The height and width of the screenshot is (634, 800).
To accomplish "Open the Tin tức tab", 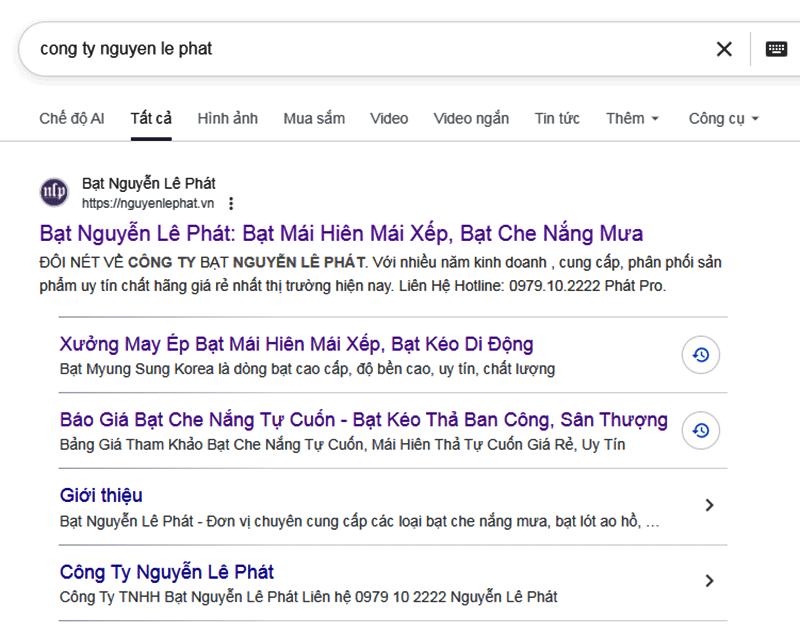I will tap(557, 118).
